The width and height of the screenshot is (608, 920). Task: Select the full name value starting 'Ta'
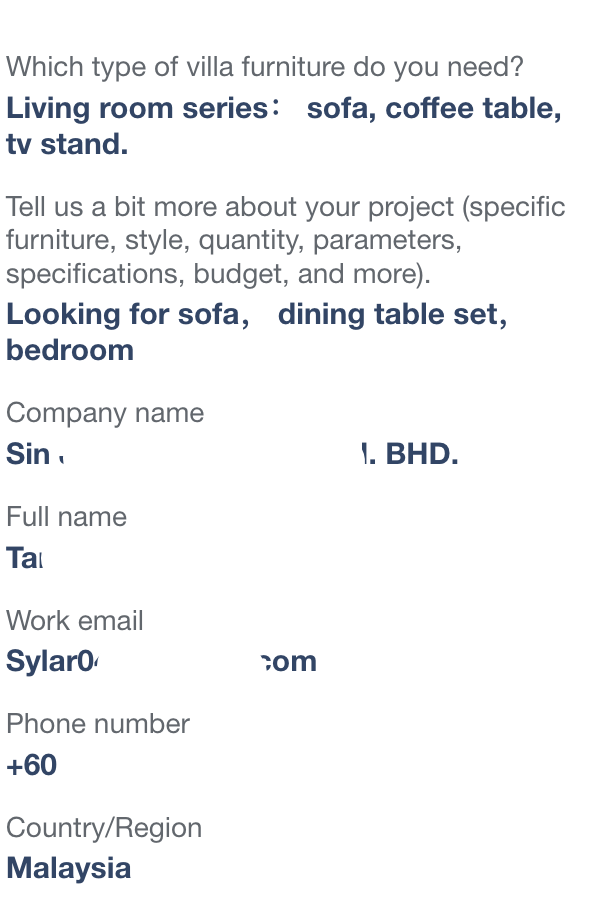coord(24,558)
